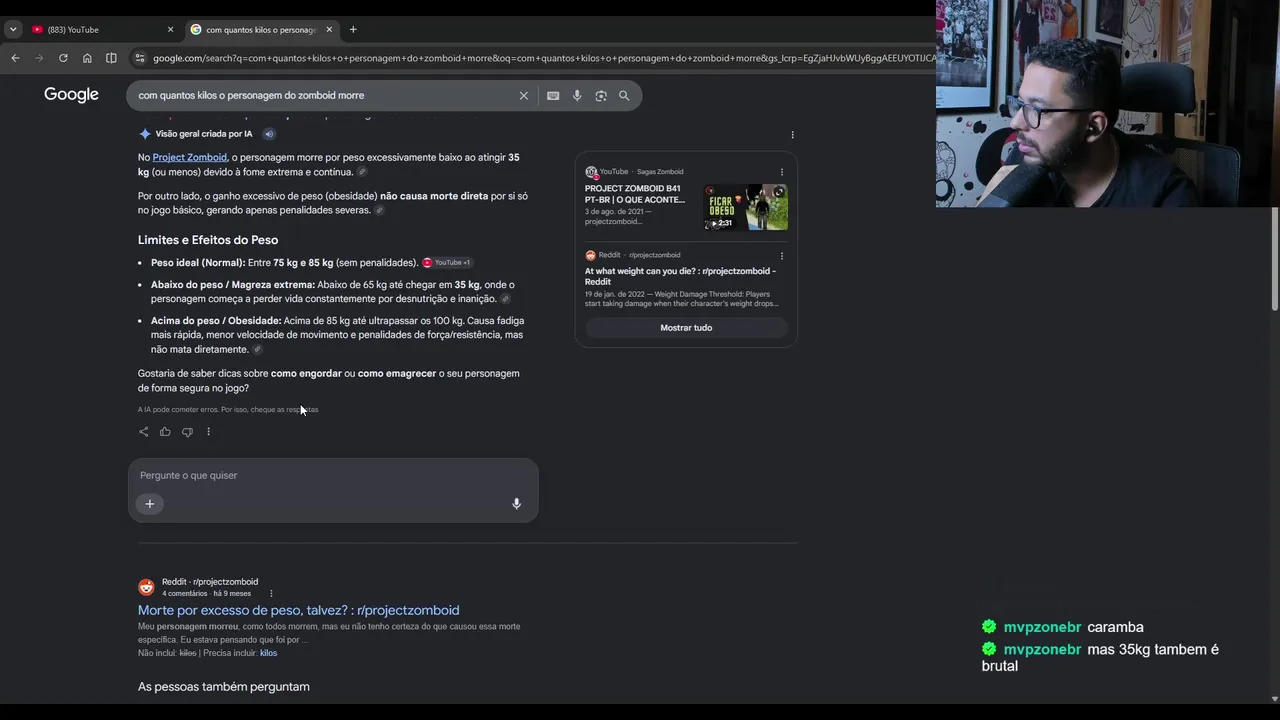Image resolution: width=1280 pixels, height=720 pixels.
Task: Click the 'Limites e Efeitos do Peso' heading
Action: coord(208,240)
